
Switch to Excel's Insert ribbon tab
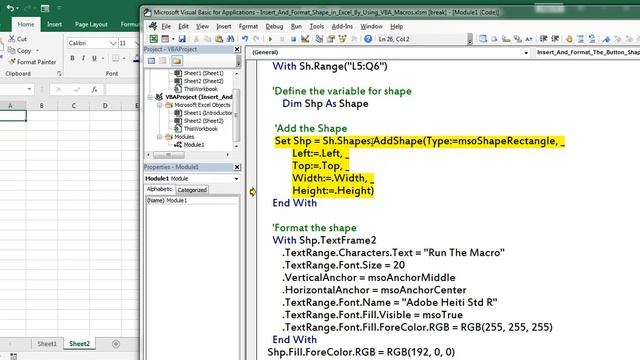(54, 24)
